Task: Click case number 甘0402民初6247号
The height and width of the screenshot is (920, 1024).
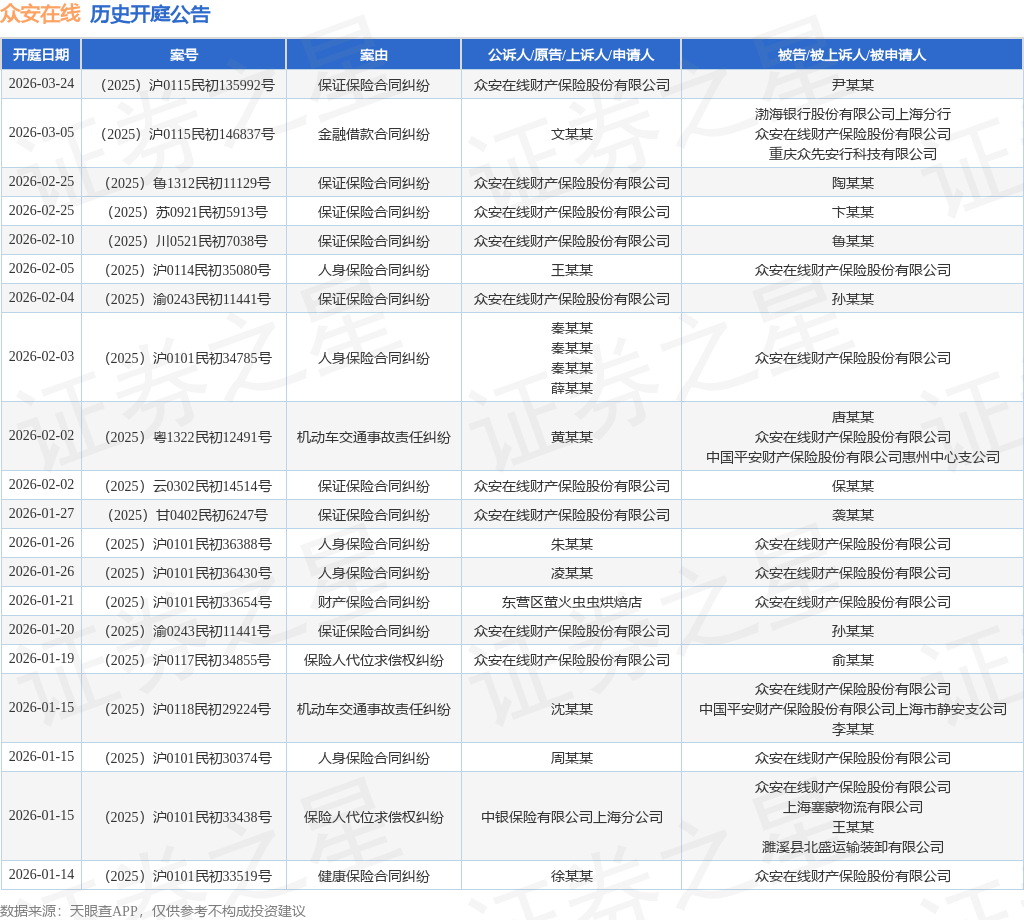Action: pyautogui.click(x=187, y=516)
